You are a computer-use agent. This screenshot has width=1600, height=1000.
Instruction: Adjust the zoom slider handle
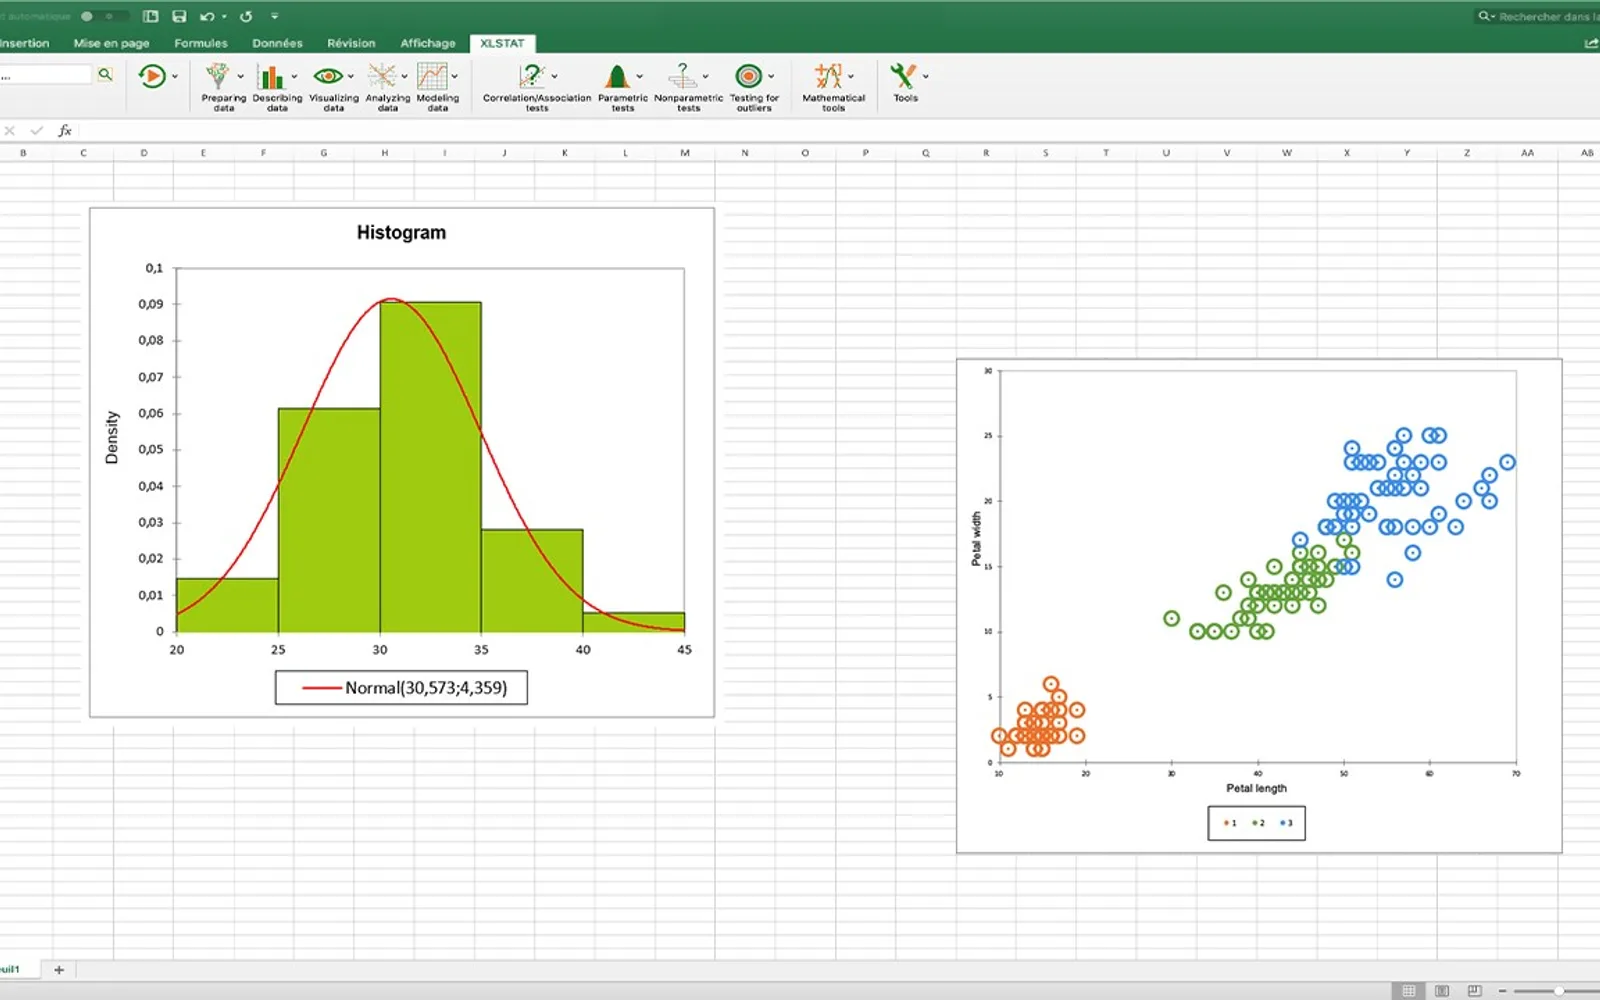point(1559,990)
